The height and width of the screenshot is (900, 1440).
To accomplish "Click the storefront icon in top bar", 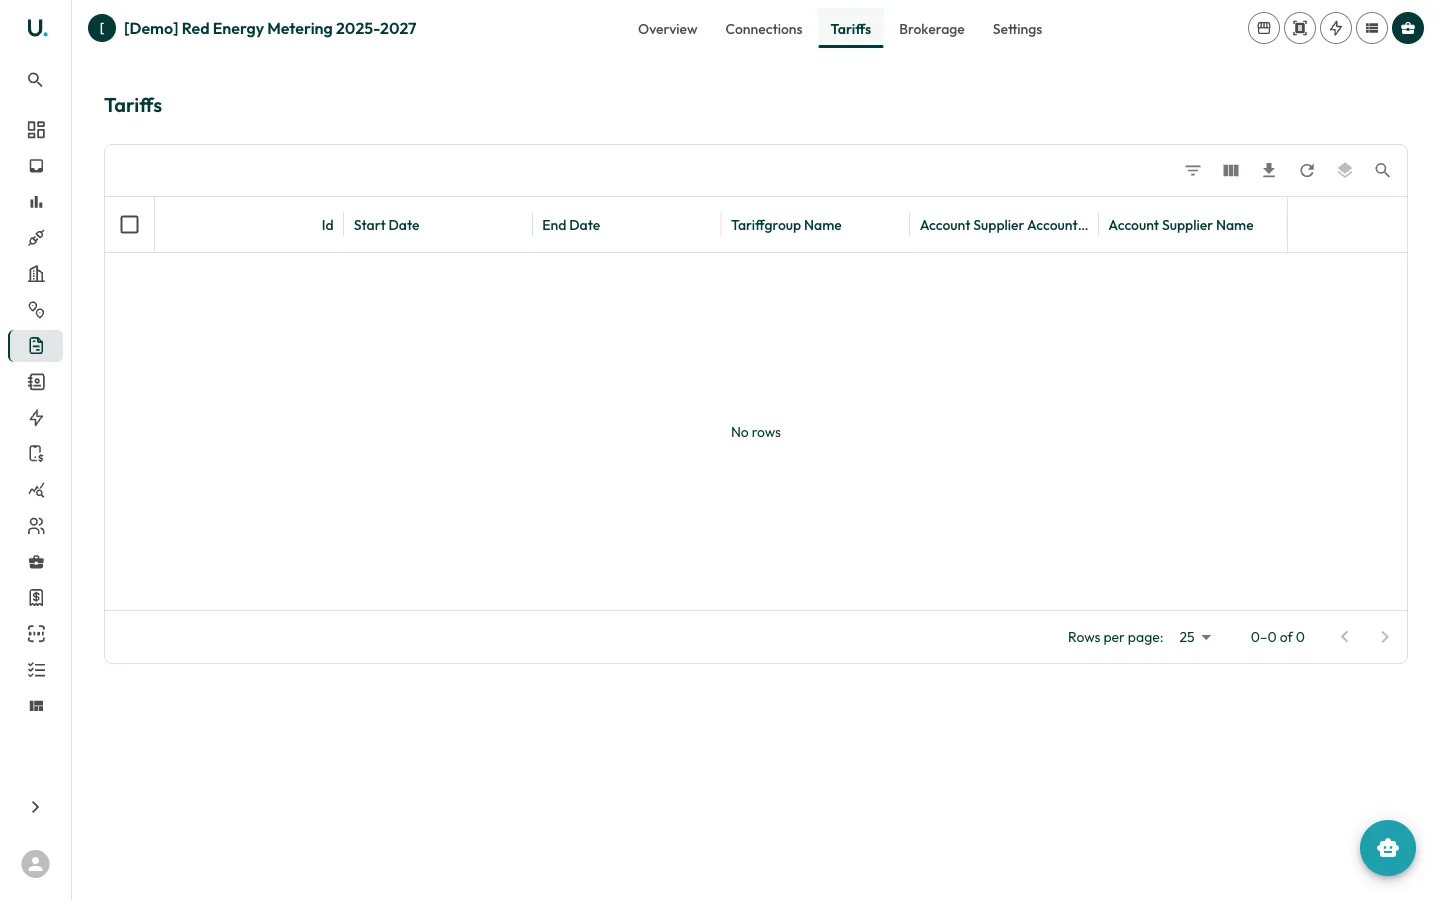I will pyautogui.click(x=1264, y=28).
